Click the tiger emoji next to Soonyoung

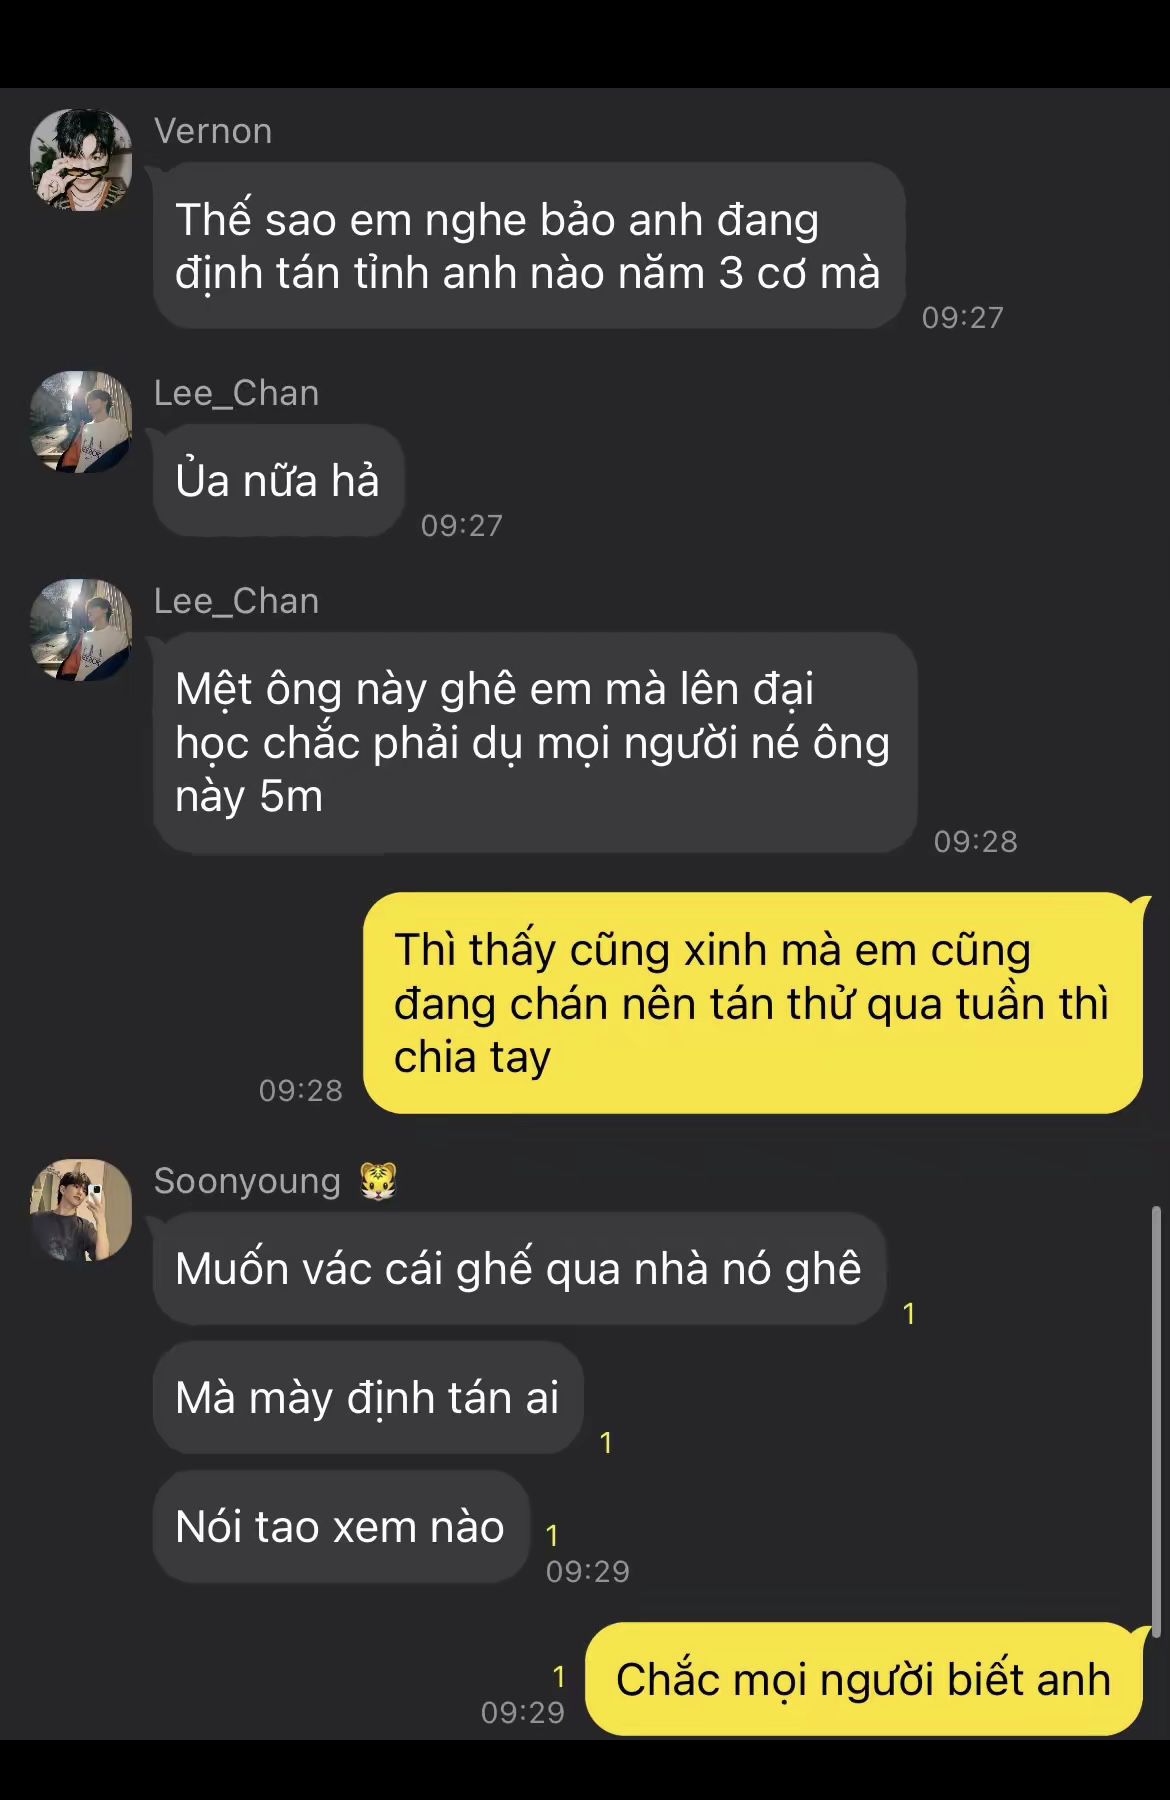378,1181
